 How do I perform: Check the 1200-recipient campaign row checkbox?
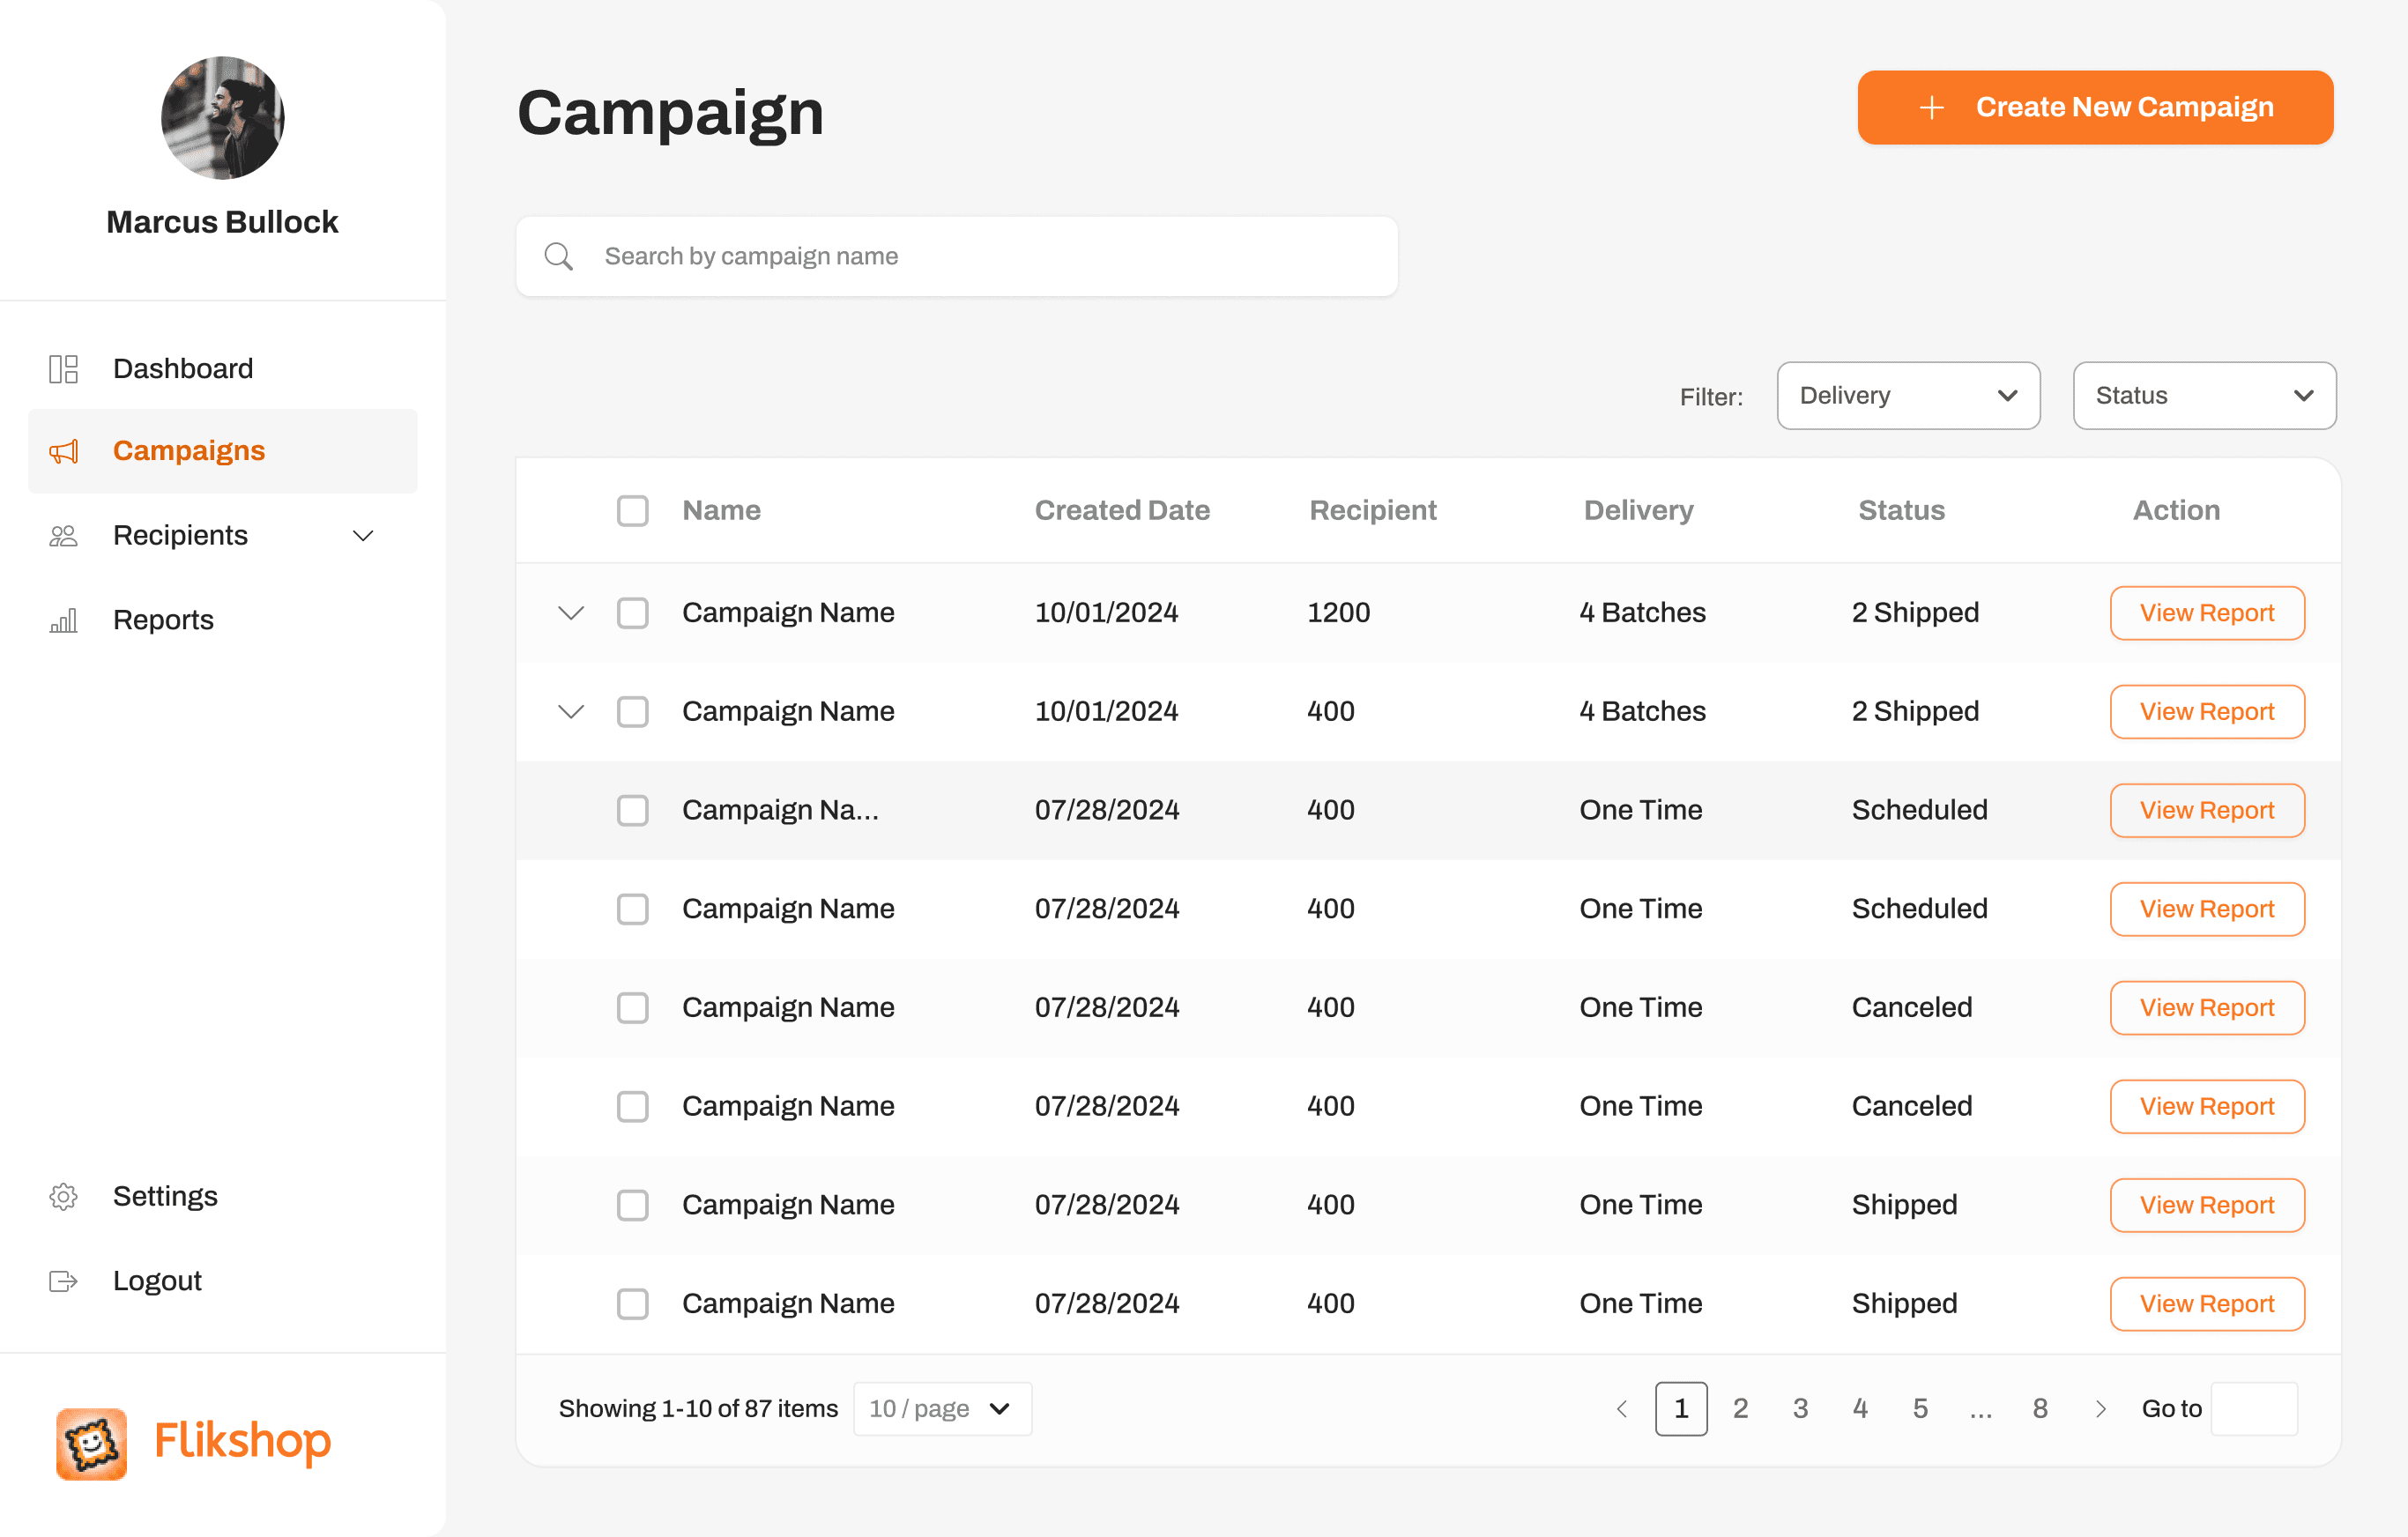point(632,613)
